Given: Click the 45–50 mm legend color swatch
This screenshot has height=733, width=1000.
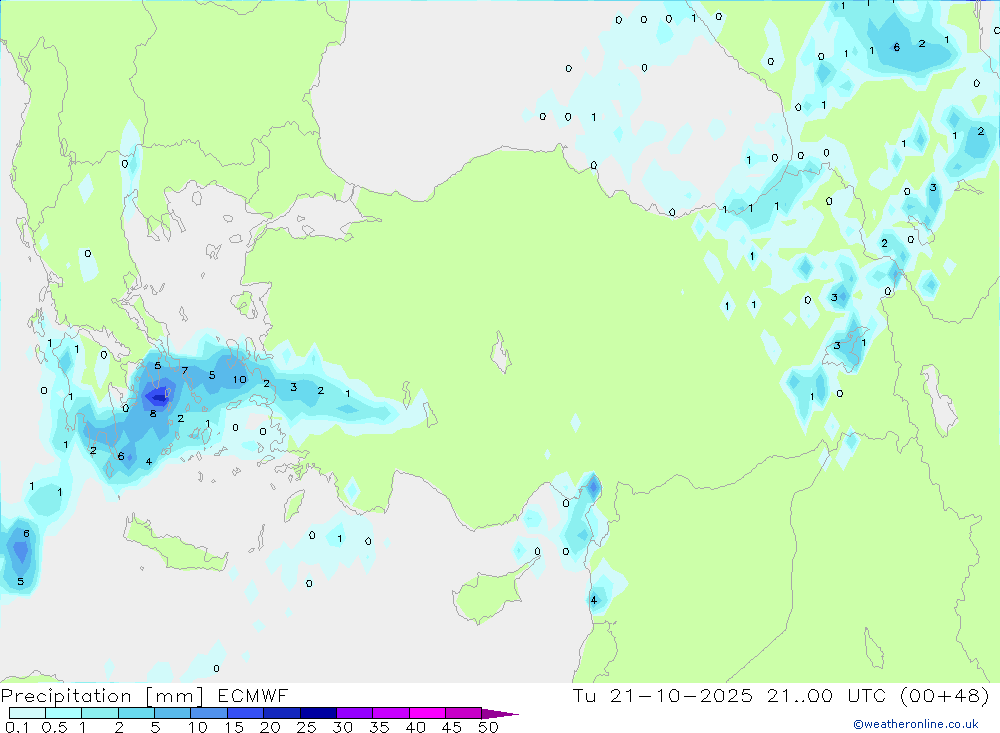Looking at the screenshot, I should tap(464, 713).
